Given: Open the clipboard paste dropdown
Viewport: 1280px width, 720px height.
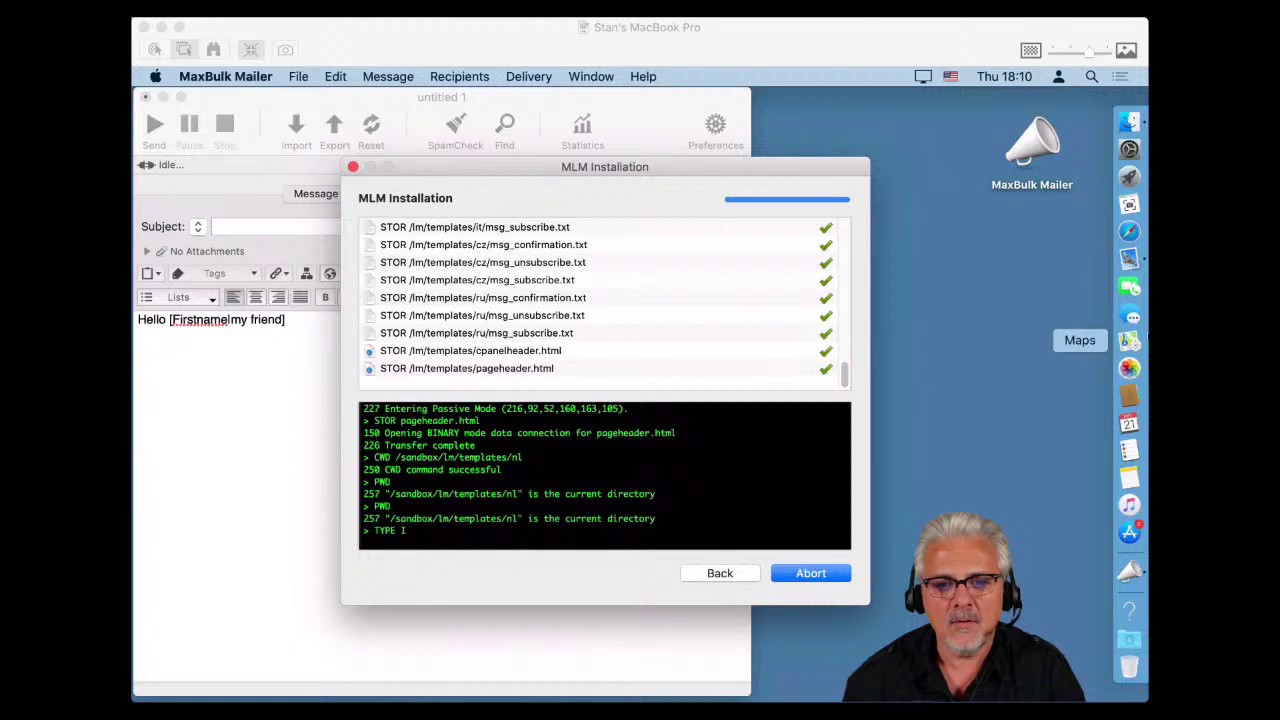Looking at the screenshot, I should (151, 273).
